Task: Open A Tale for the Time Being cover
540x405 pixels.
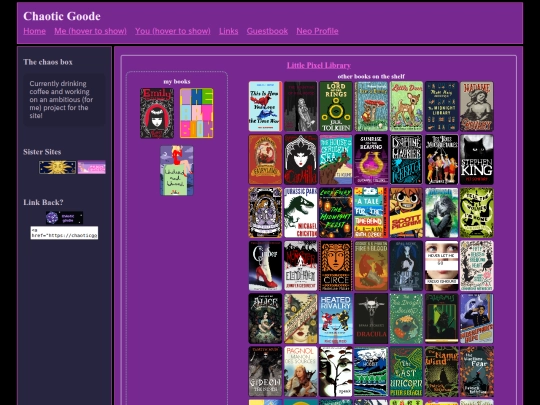Action: [371, 212]
